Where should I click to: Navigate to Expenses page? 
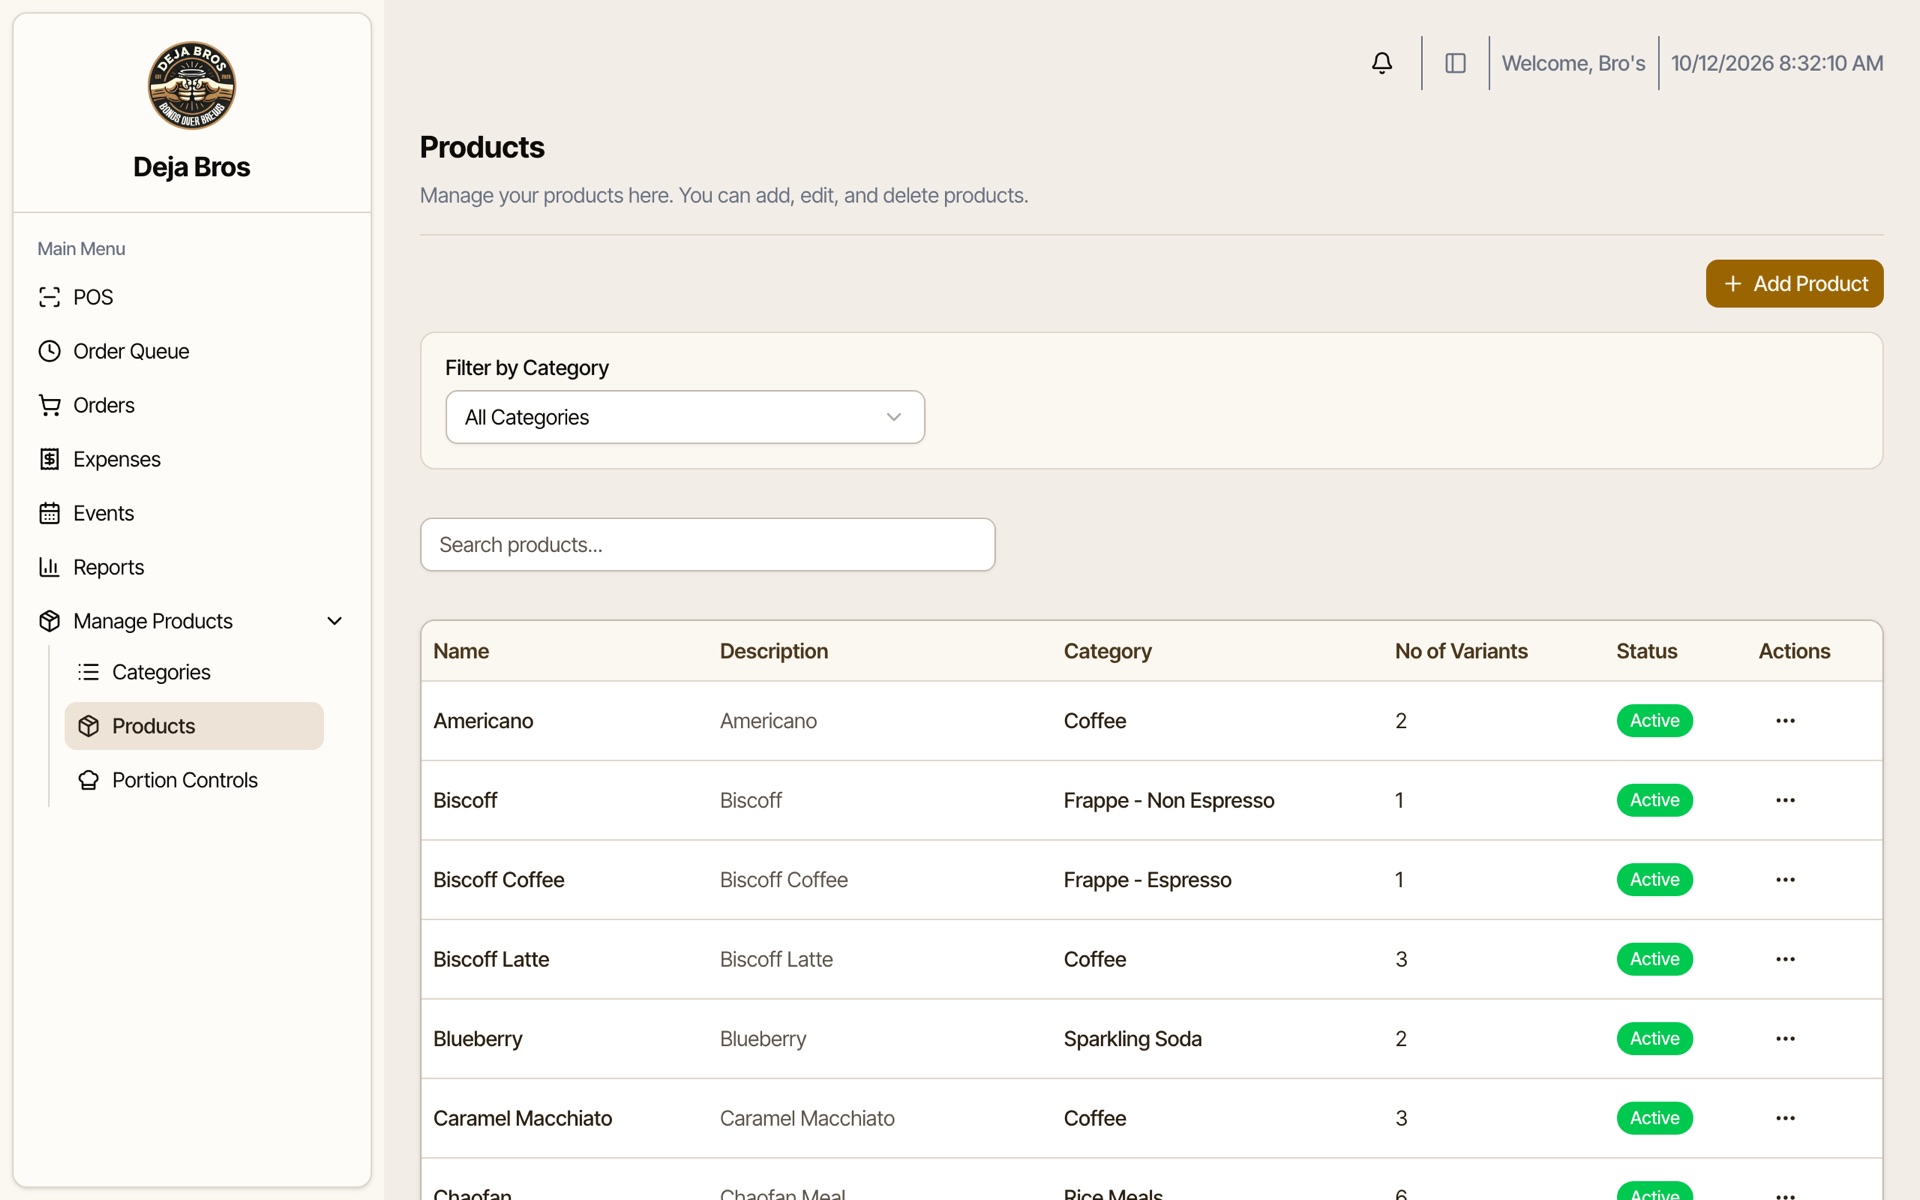tap(192, 459)
